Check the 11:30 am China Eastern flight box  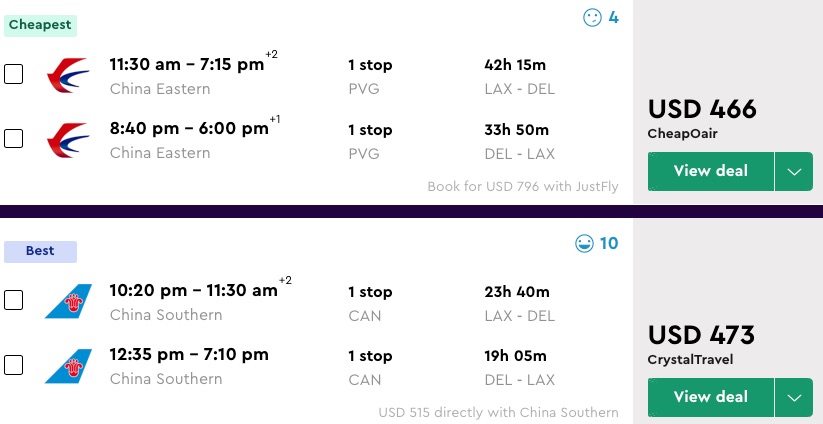(14, 75)
